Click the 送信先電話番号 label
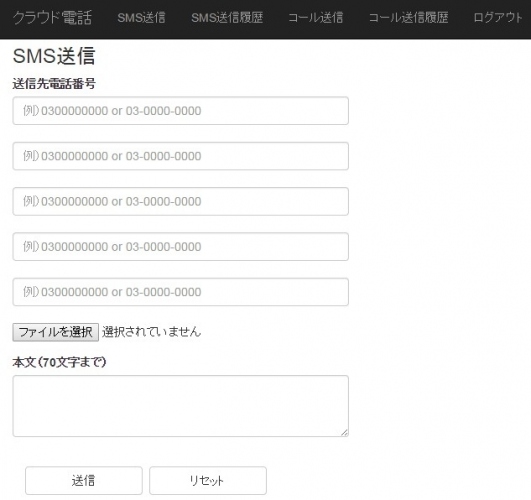Viewport: 531px width, 500px height. point(54,84)
